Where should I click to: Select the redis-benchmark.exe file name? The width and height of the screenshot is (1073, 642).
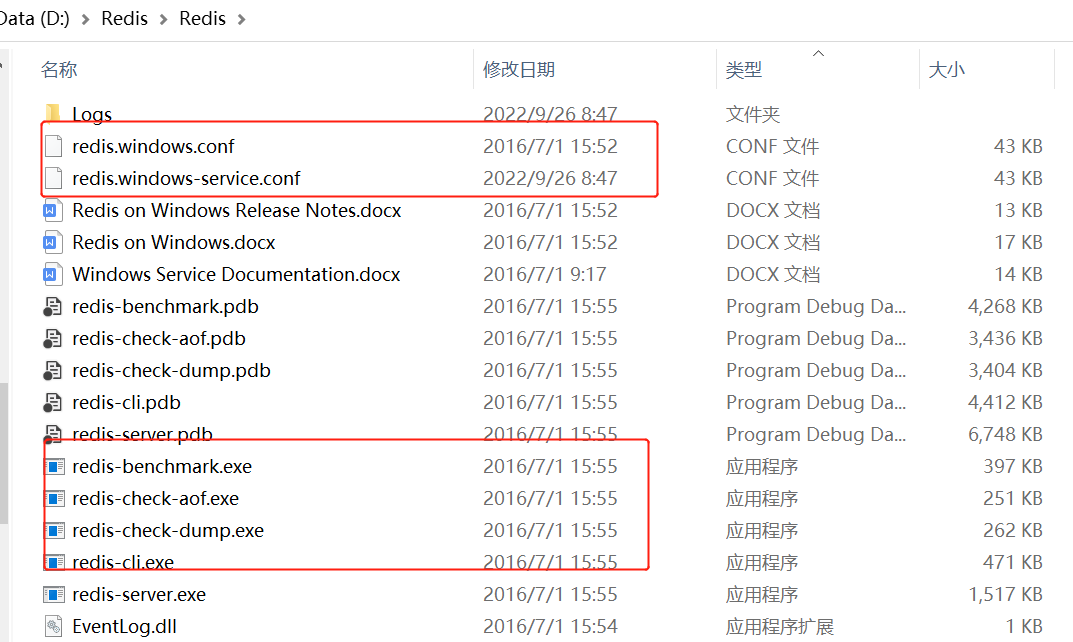point(162,467)
